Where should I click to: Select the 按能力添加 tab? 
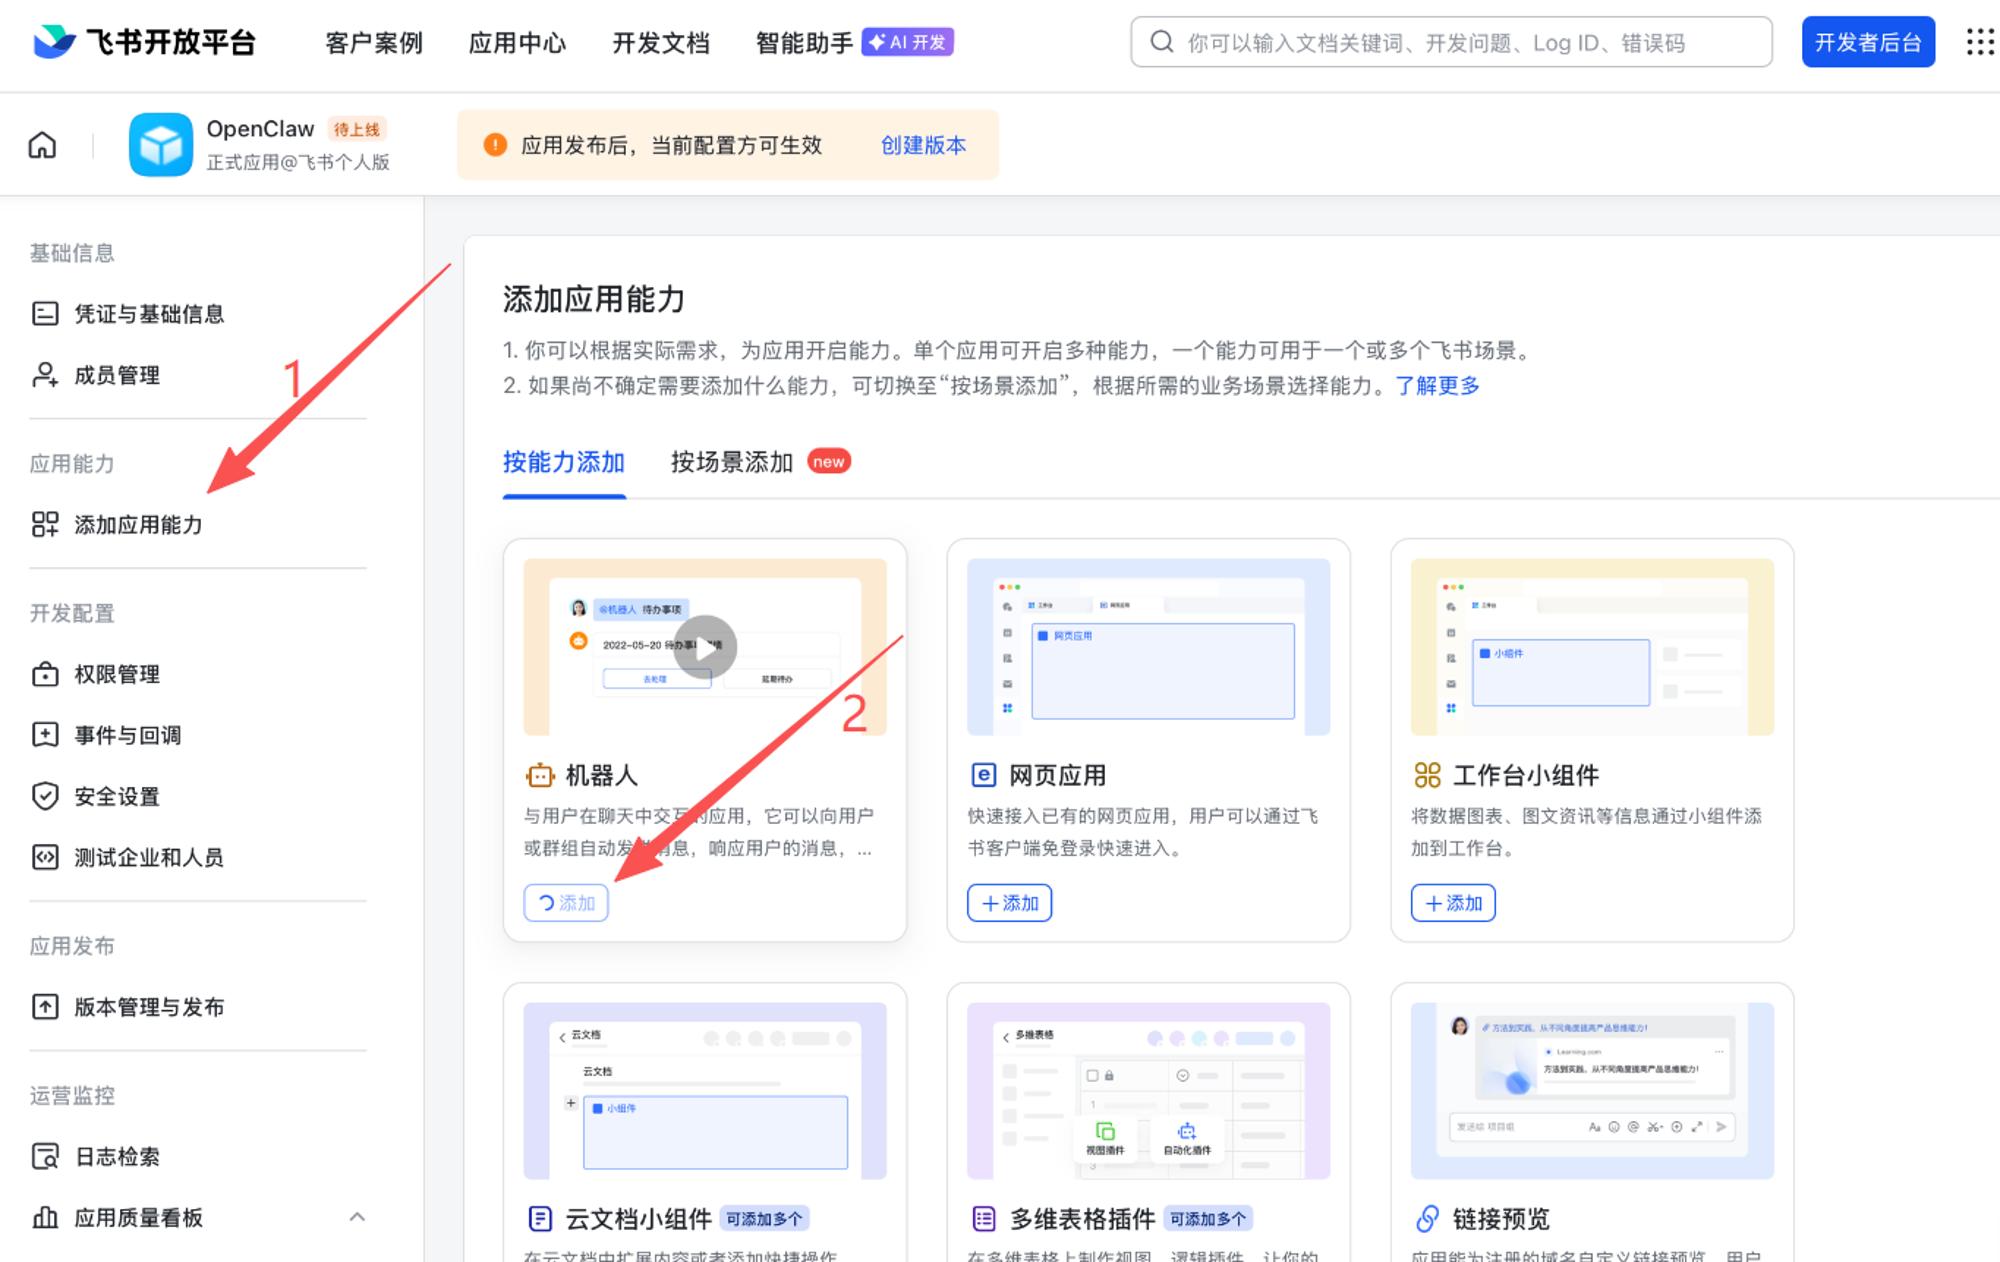pyautogui.click(x=563, y=462)
